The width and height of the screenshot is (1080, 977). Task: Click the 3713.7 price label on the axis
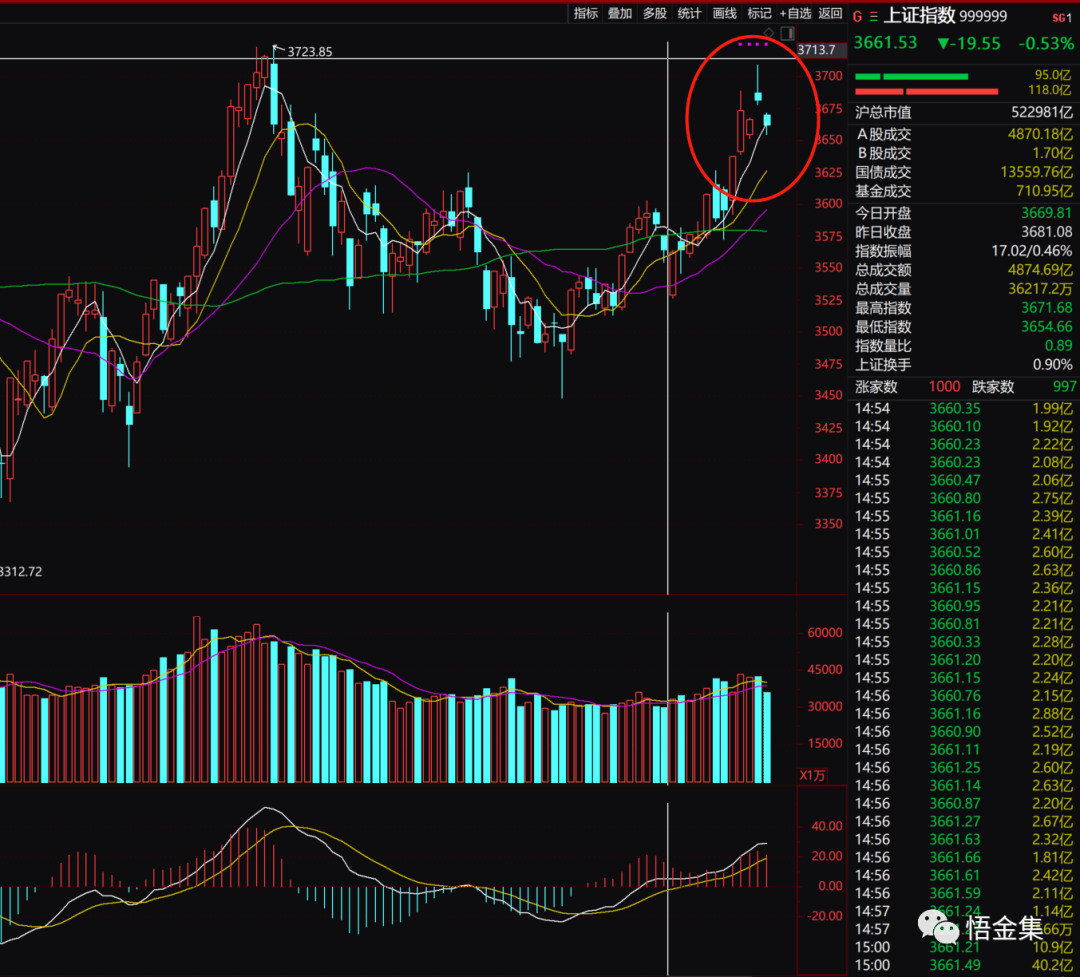[817, 49]
